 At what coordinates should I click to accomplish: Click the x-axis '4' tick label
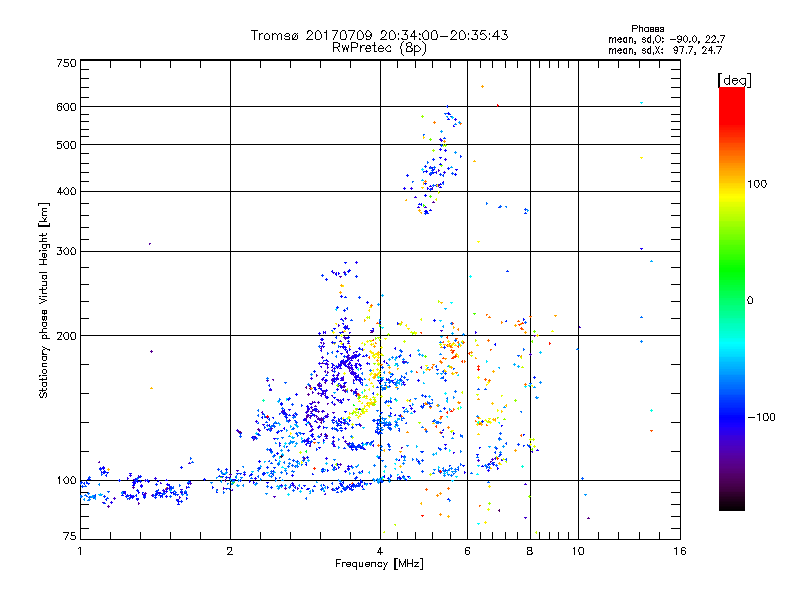380,551
